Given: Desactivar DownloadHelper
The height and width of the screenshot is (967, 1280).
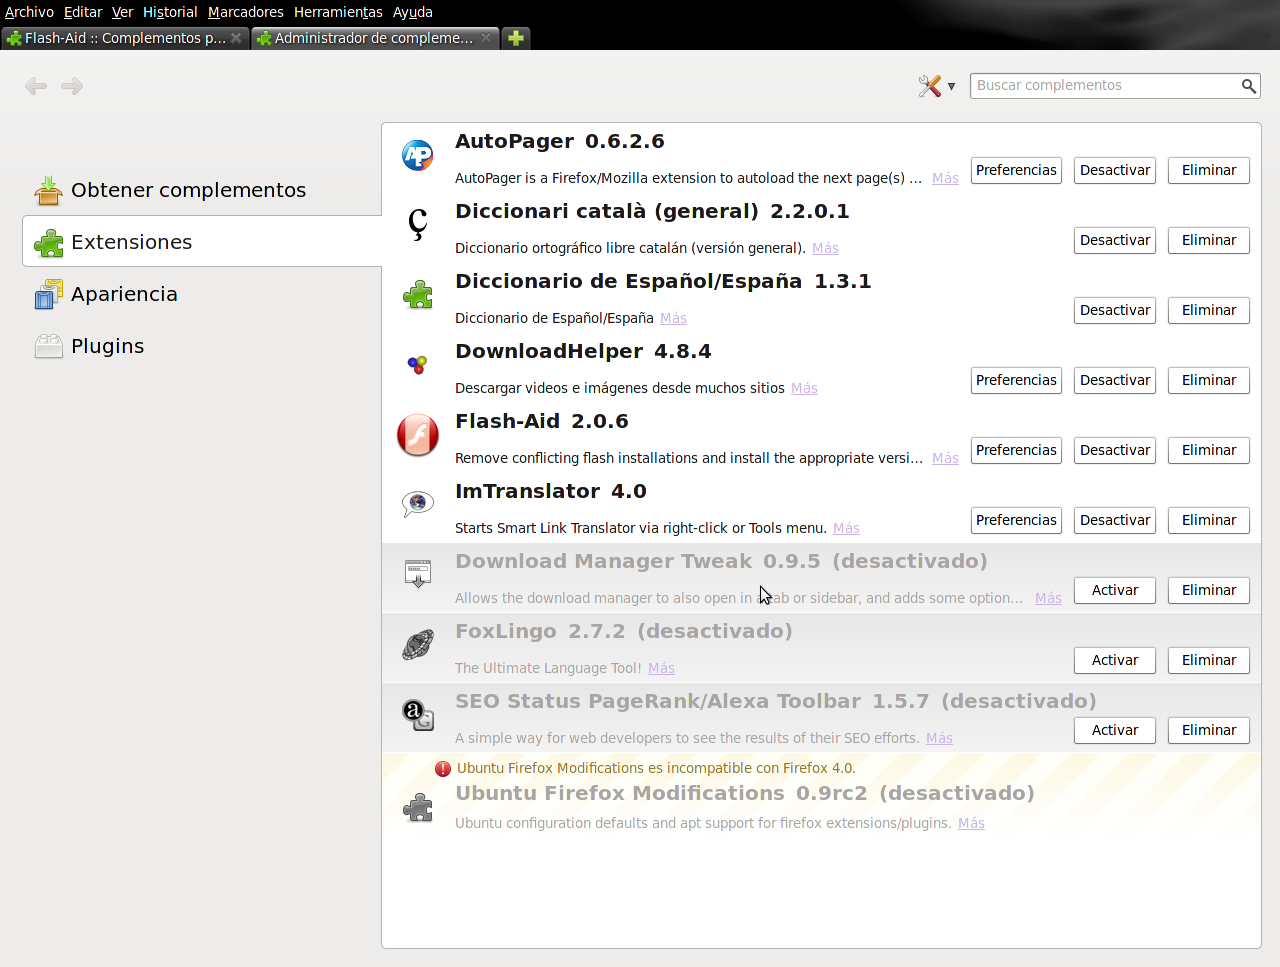Looking at the screenshot, I should [1115, 380].
